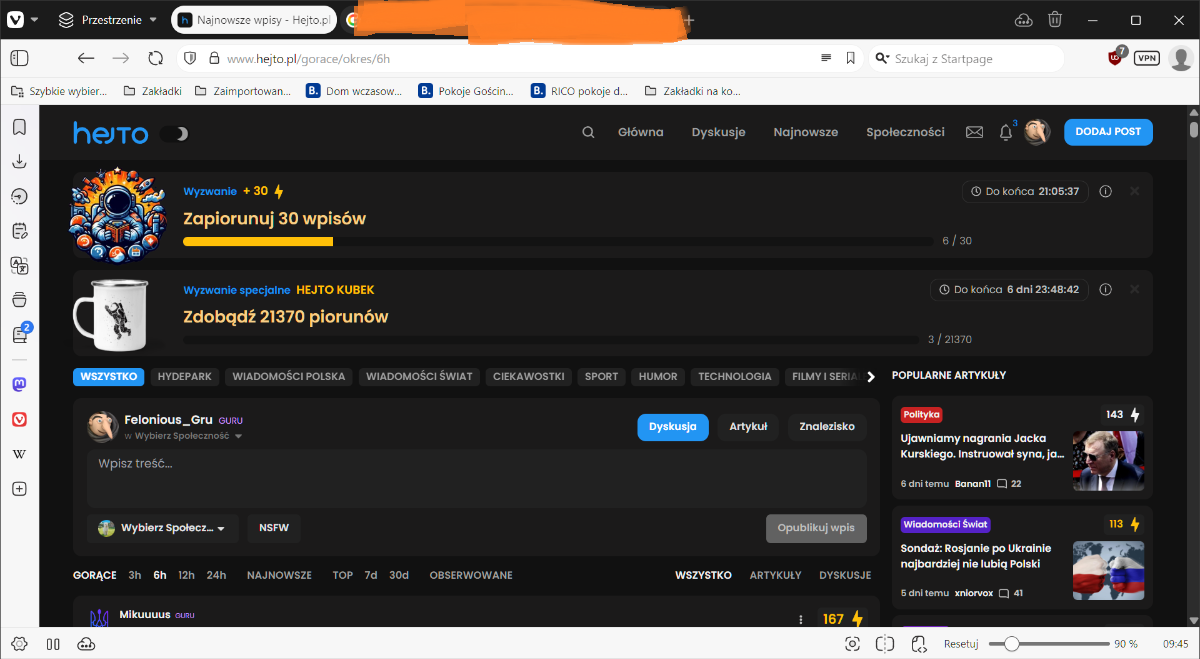Toggle the NSFW option for the post

(x=274, y=528)
